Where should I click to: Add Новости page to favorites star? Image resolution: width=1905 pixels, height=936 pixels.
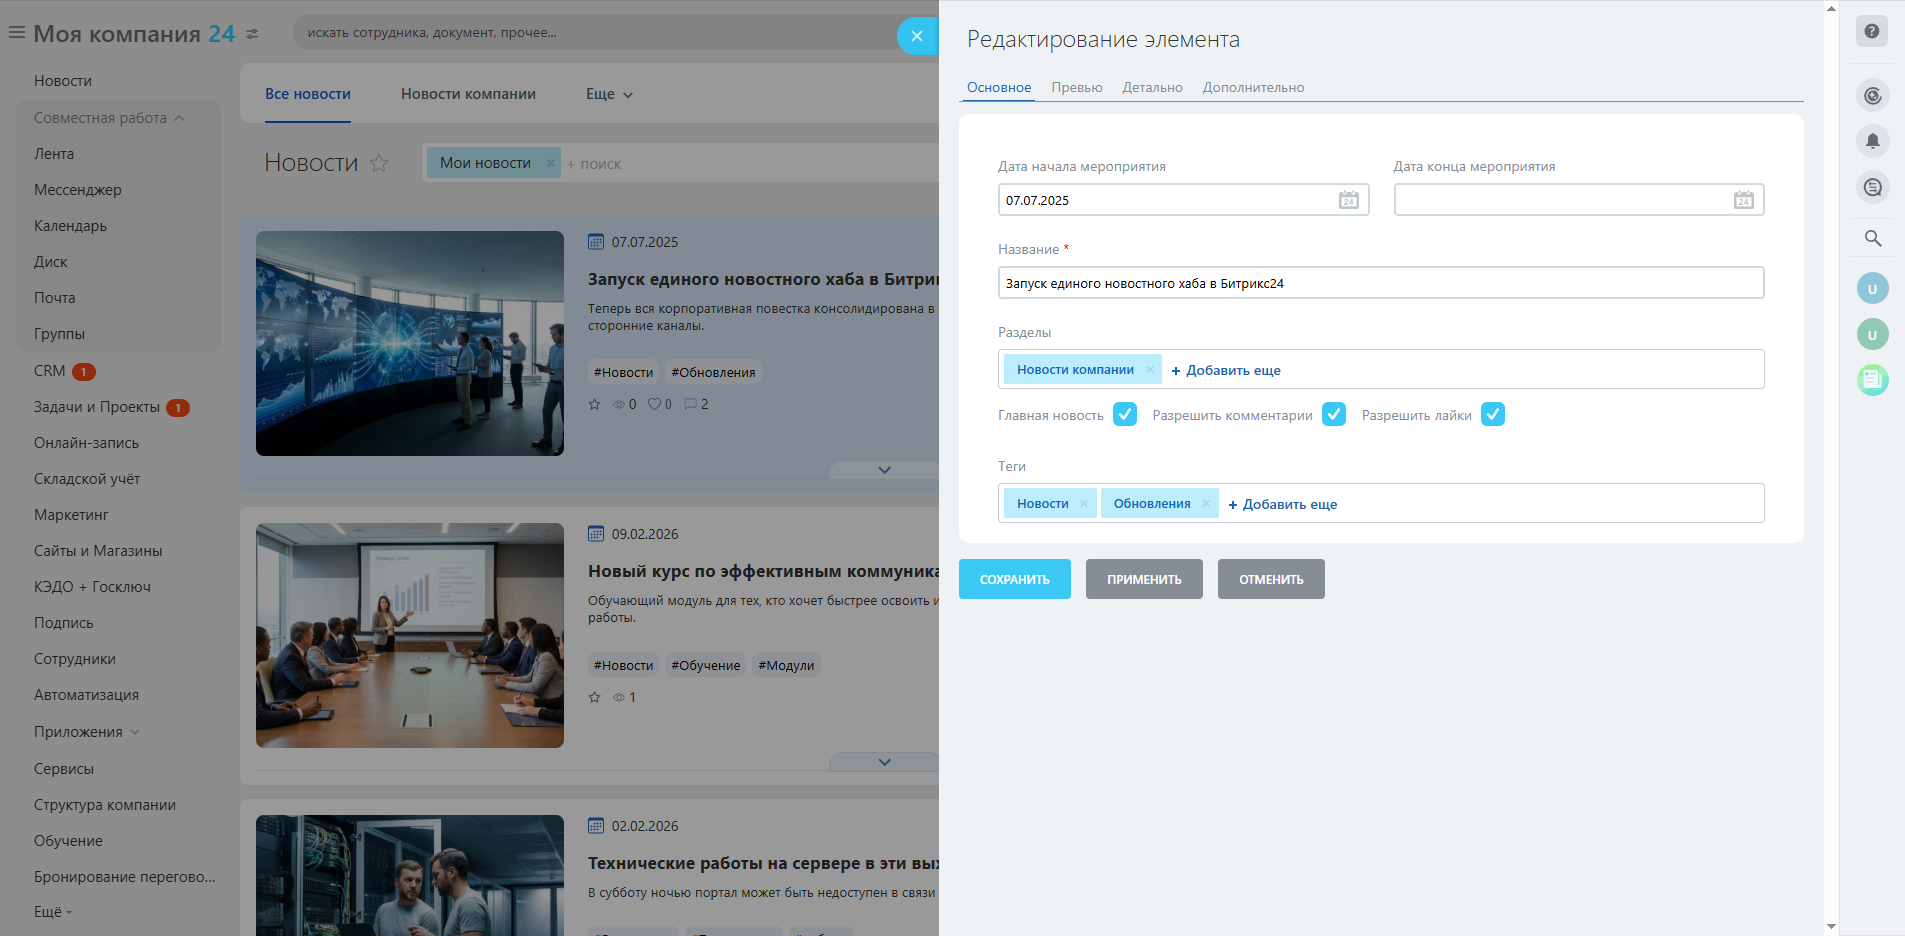pos(379,163)
